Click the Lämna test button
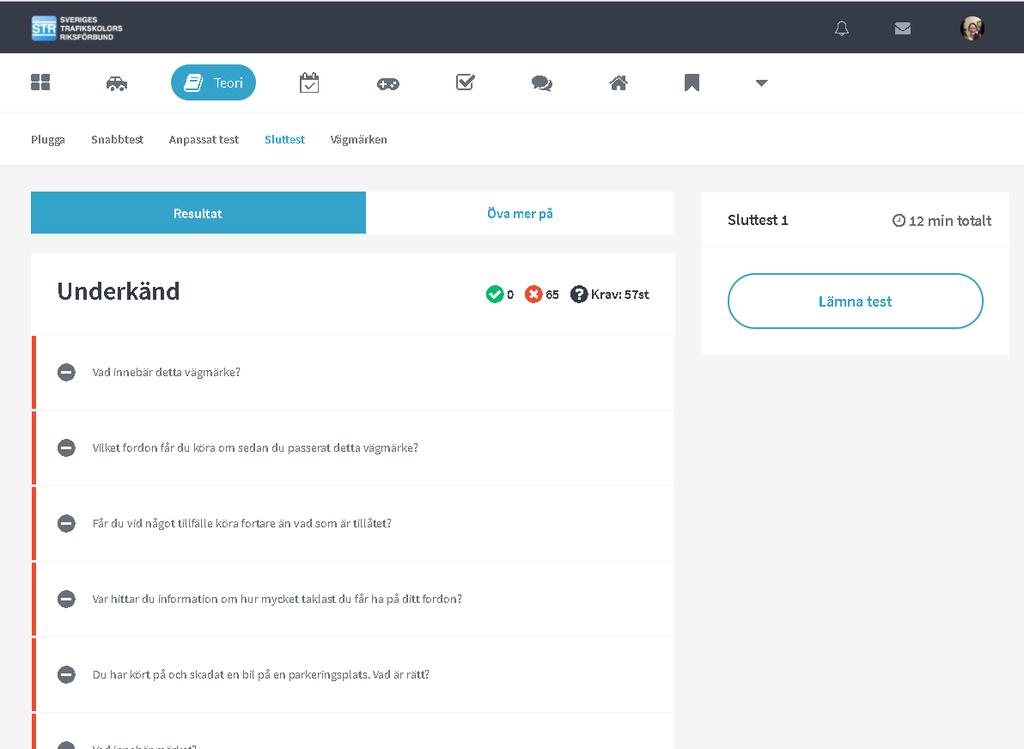Screen dimensions: 1024x749 point(855,301)
